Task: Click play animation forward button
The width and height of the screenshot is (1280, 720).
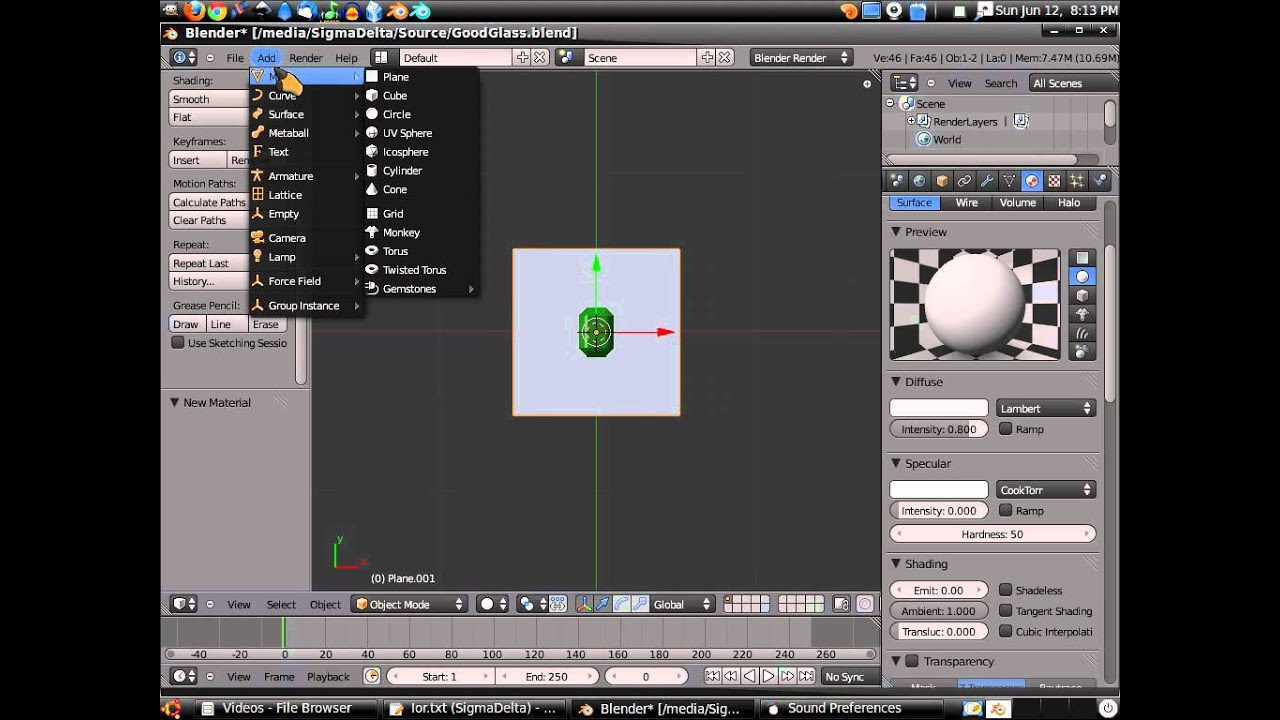Action: tap(768, 676)
